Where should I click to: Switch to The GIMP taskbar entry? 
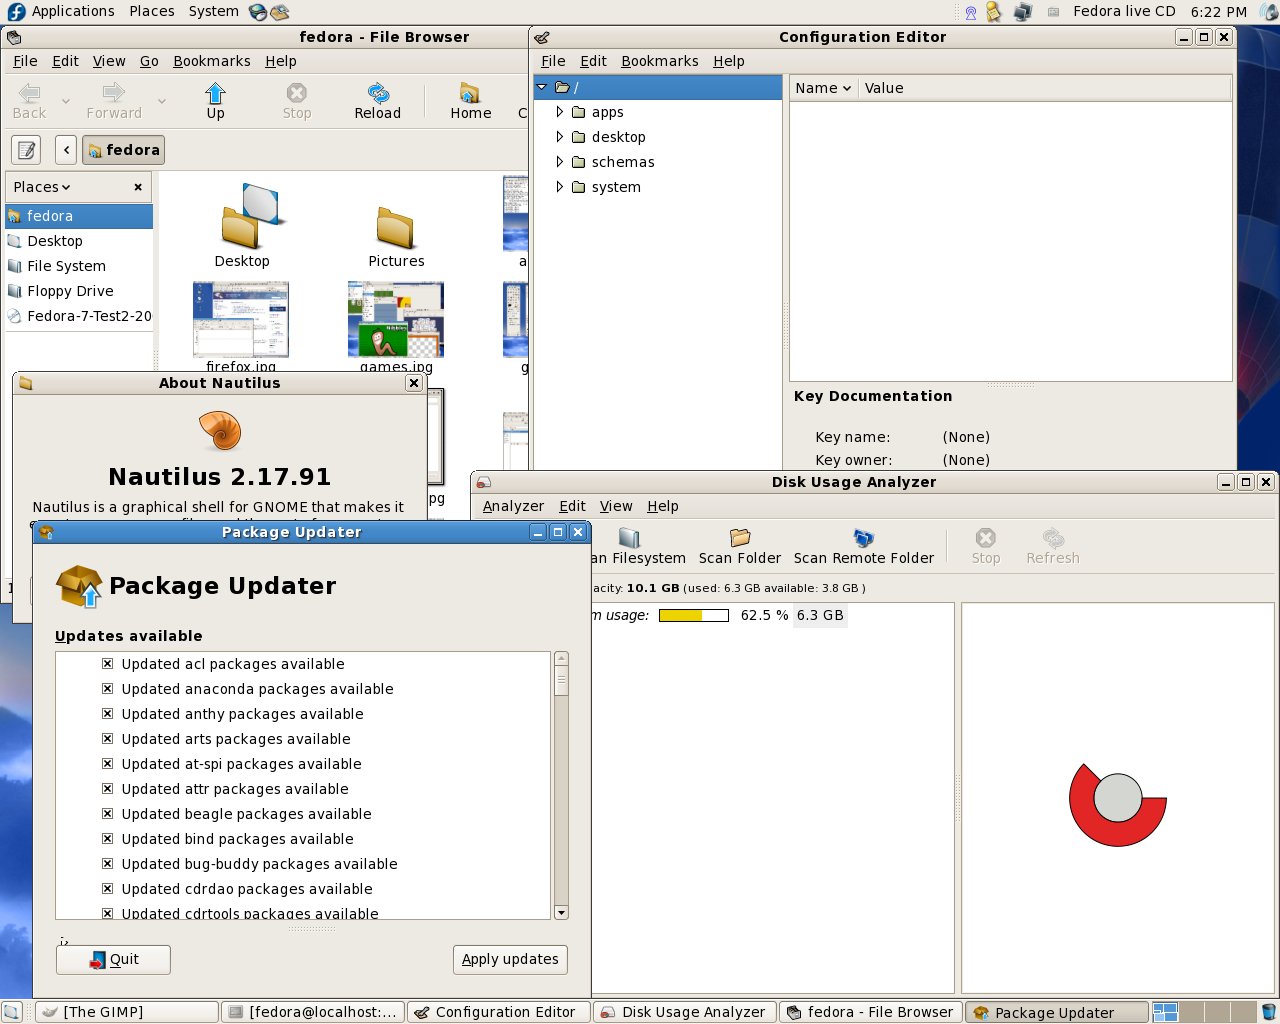pos(126,1012)
